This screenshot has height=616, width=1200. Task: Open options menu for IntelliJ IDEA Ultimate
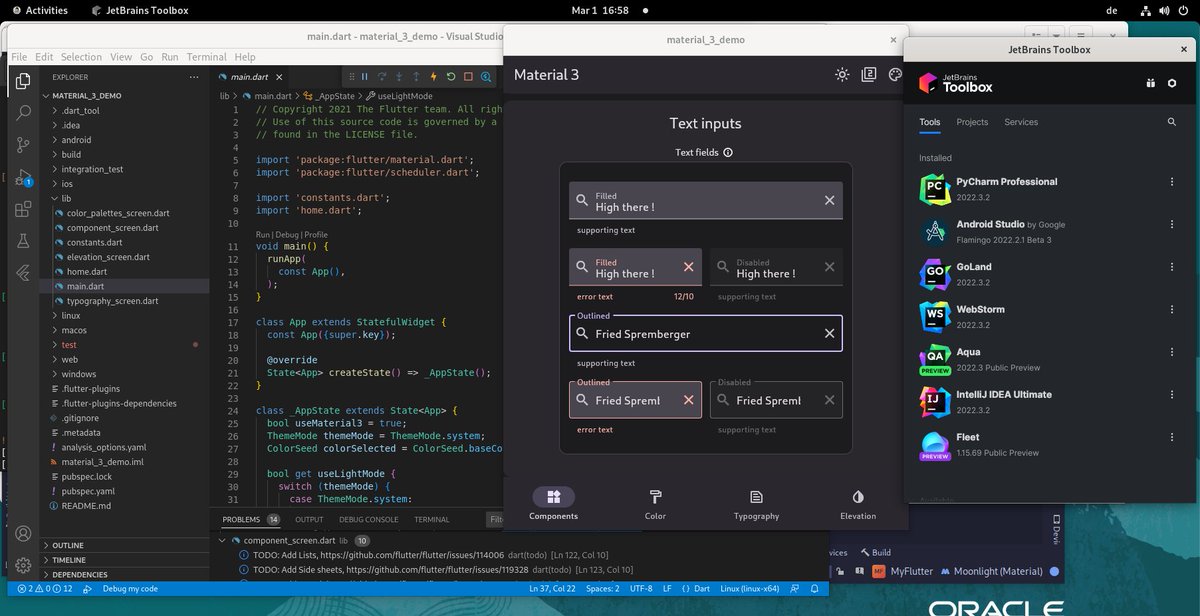1172,395
